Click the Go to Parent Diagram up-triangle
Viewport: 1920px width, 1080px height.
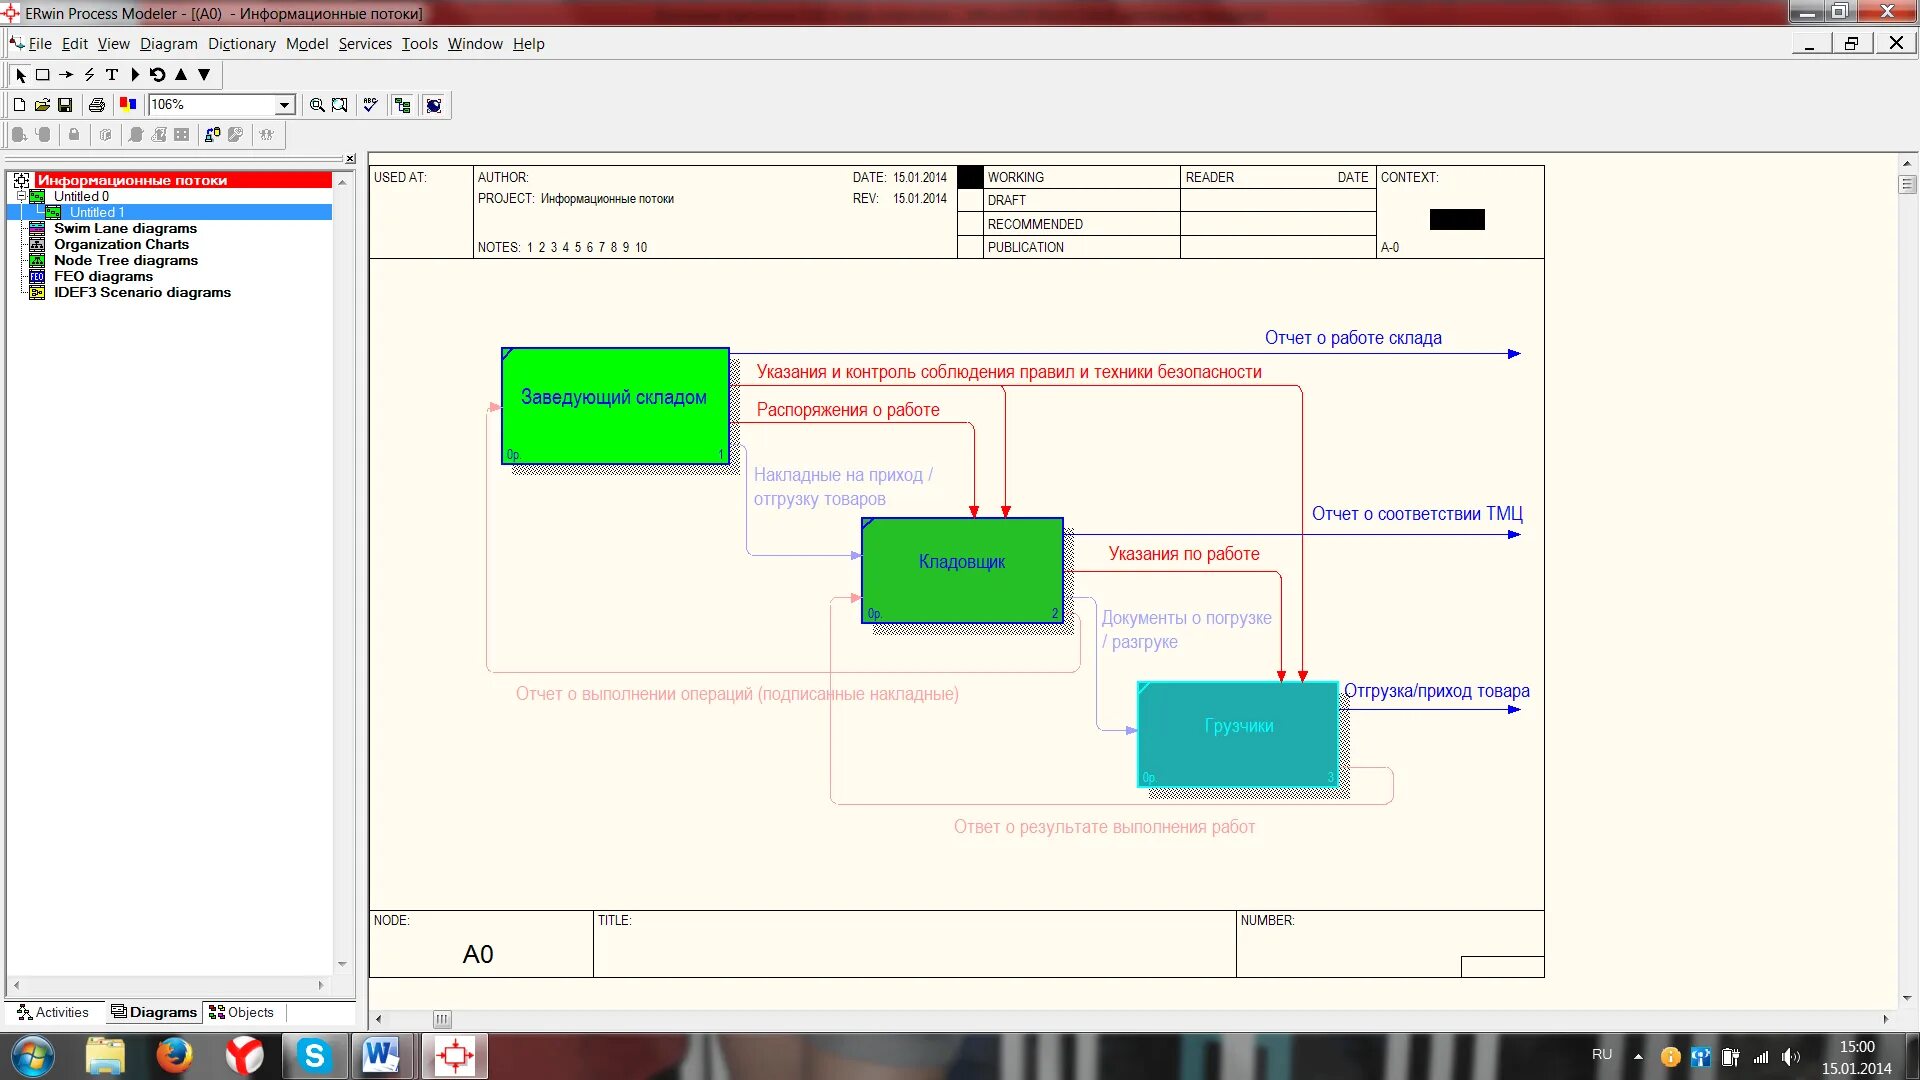(x=181, y=75)
